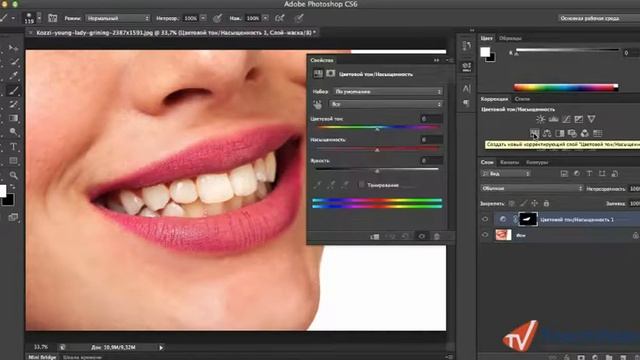Toggle lock position in Layers panel

click(535, 203)
